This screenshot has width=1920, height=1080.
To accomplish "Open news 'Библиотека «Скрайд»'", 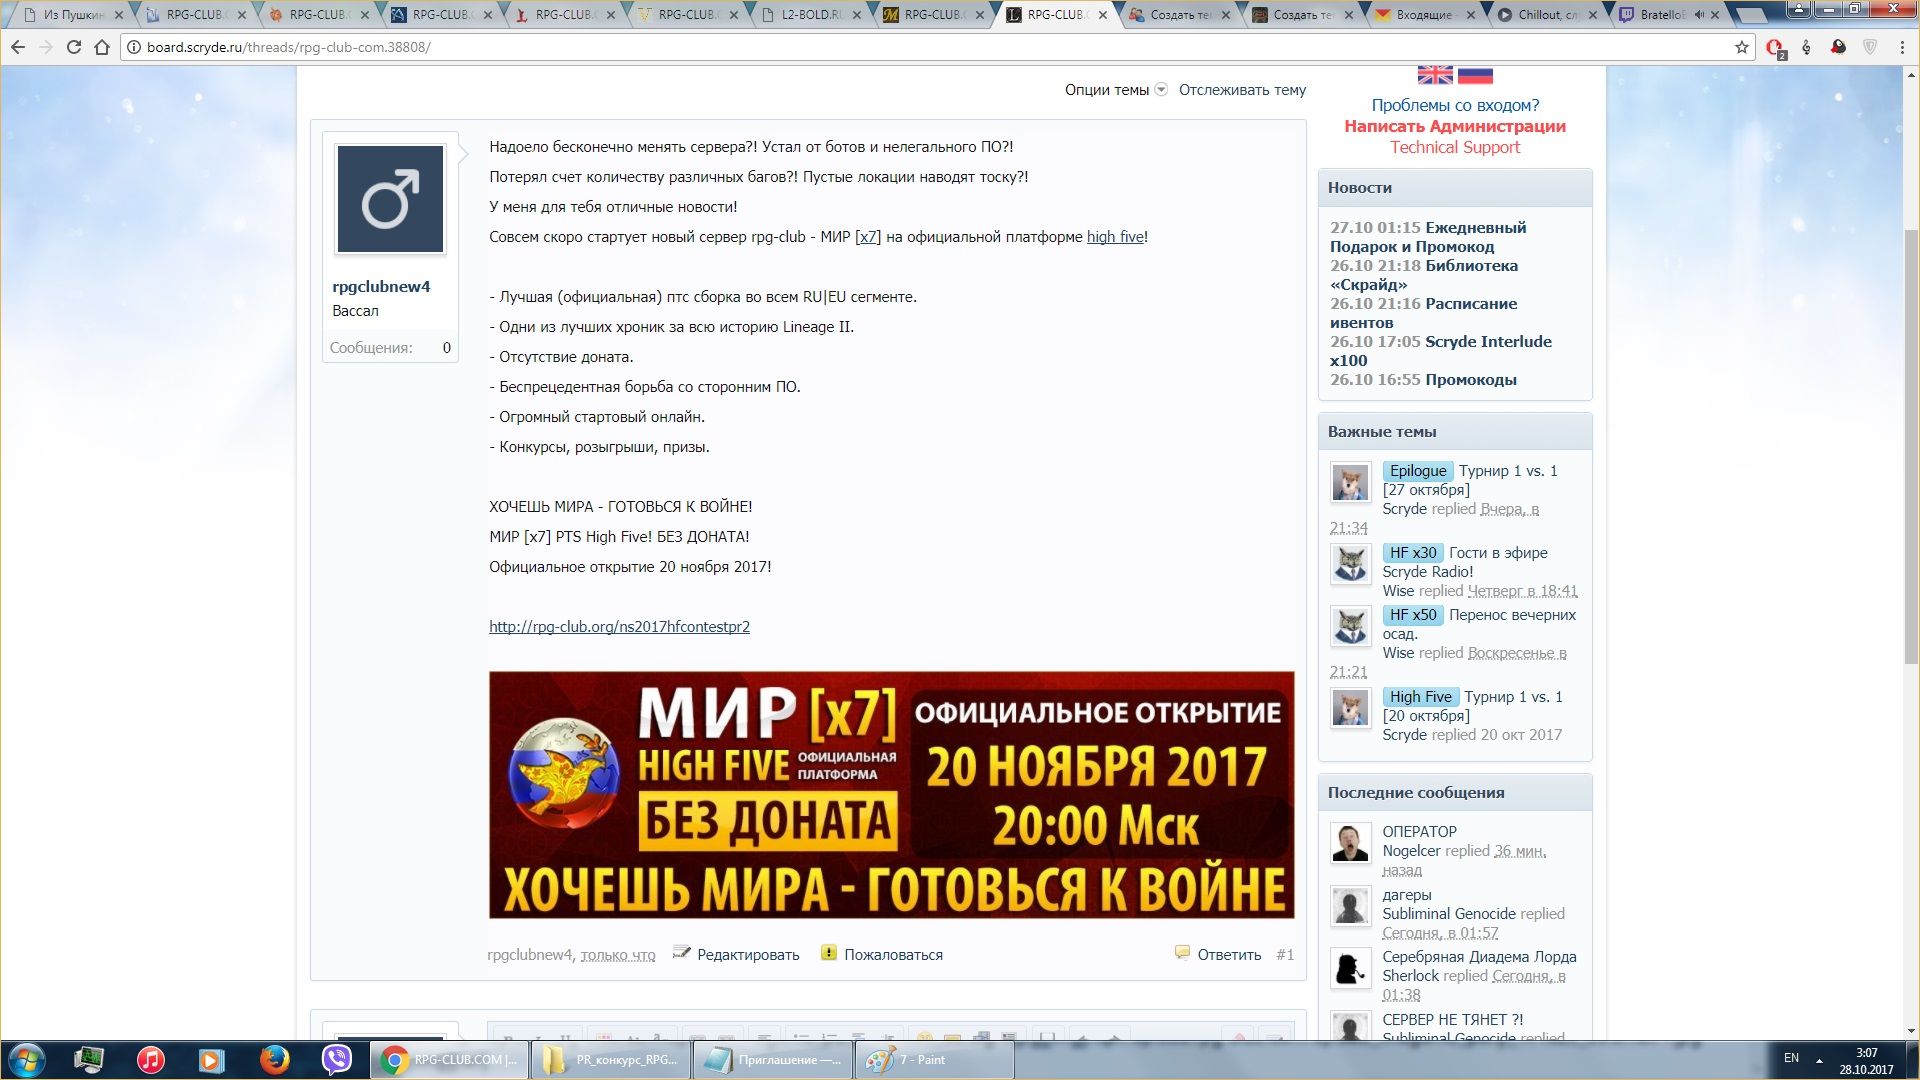I will pos(1424,275).
